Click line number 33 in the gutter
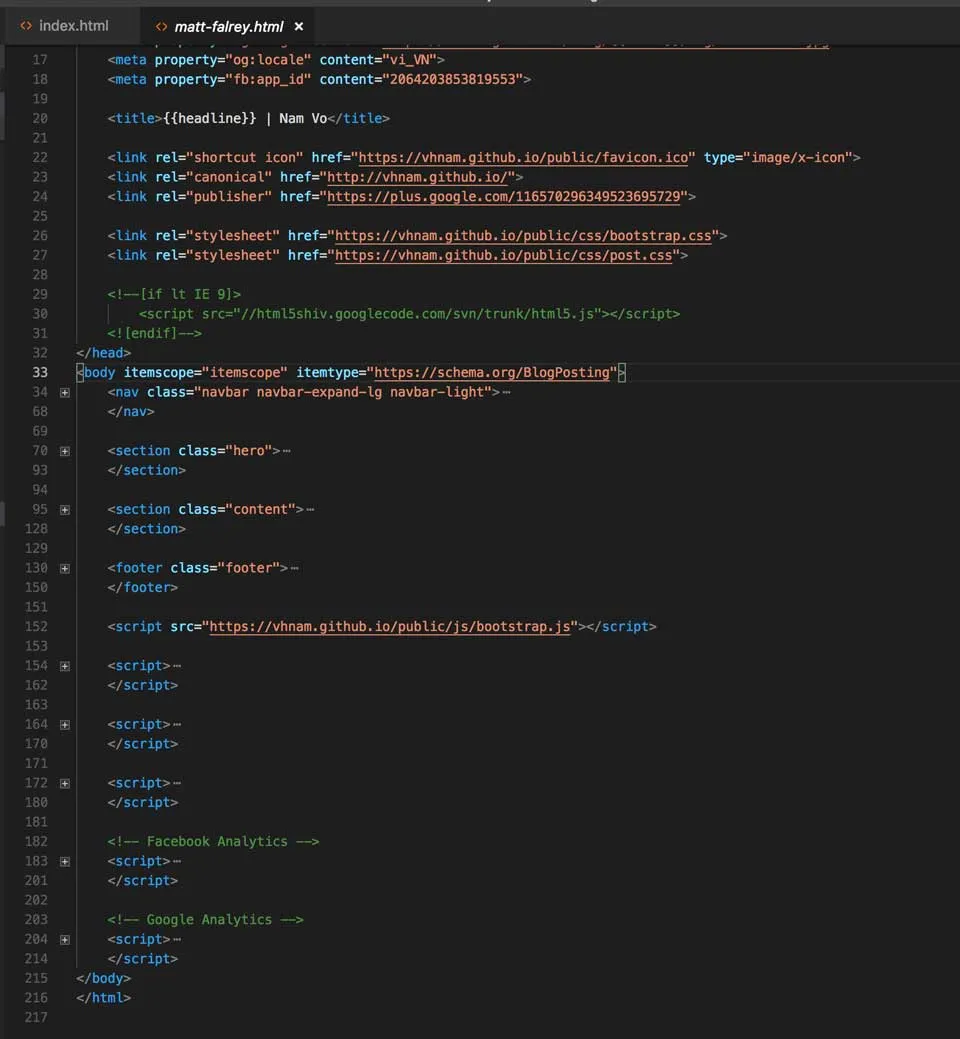Viewport: 960px width, 1039px height. point(40,373)
